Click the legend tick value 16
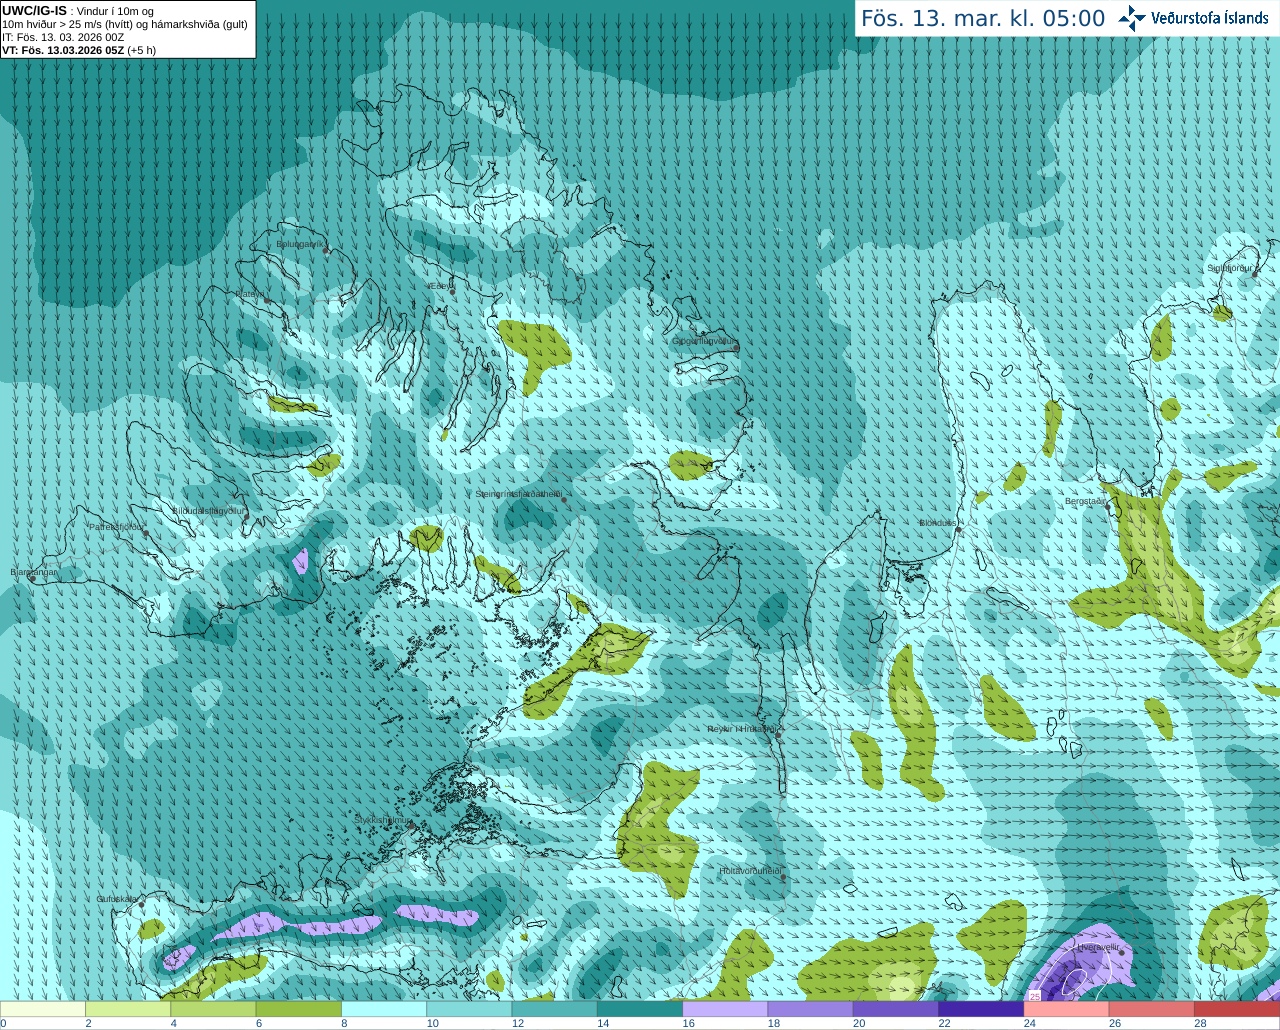The height and width of the screenshot is (1030, 1280). 689,1023
